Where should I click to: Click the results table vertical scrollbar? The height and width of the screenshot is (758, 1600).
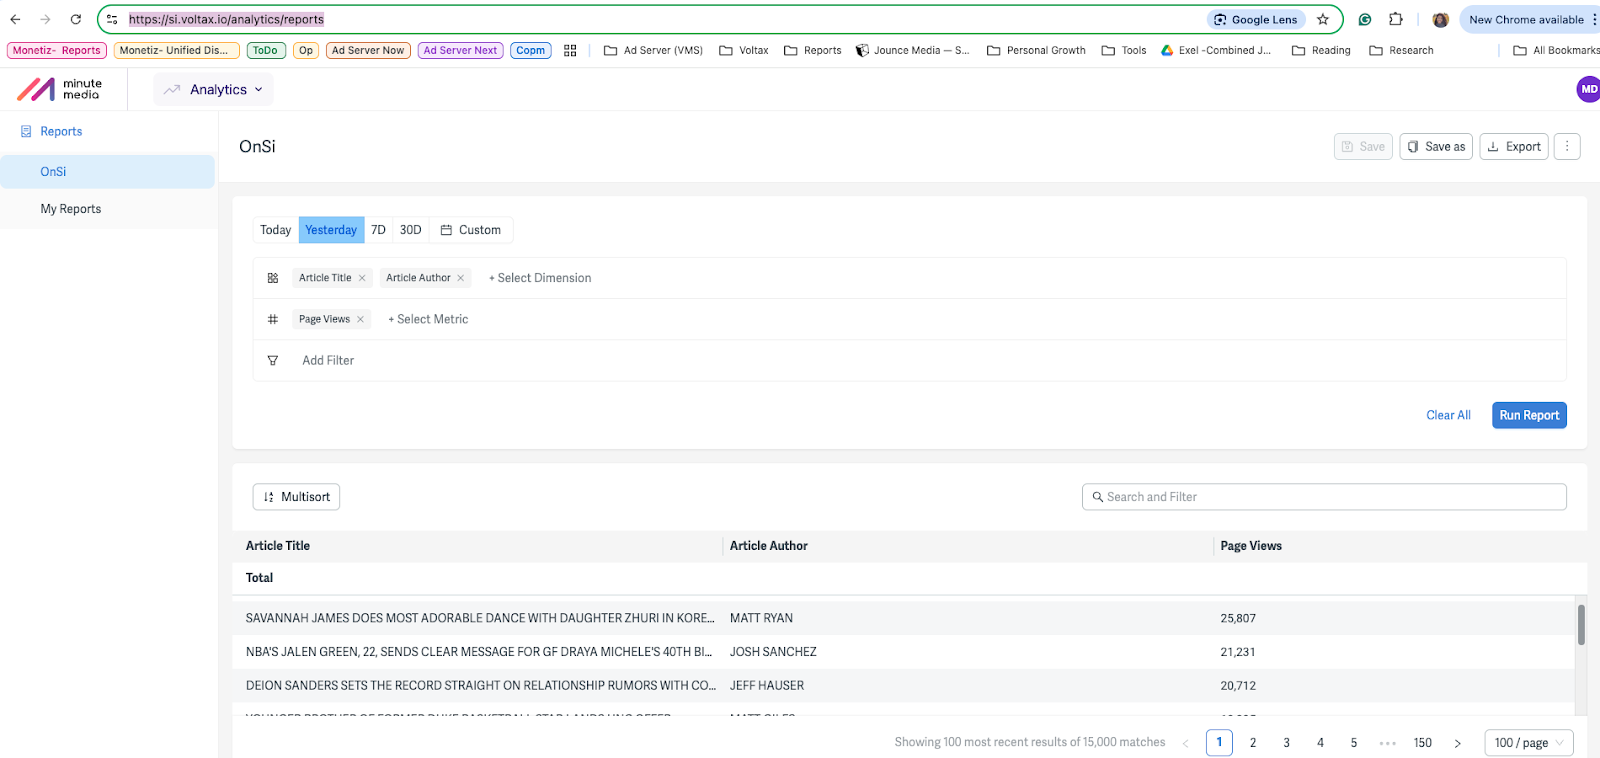(1581, 625)
